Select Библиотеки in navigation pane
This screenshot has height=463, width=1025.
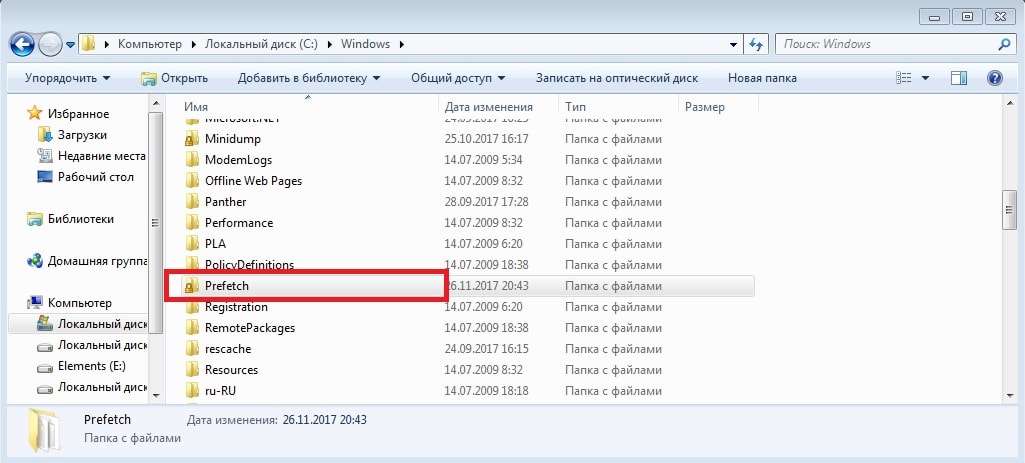80,218
